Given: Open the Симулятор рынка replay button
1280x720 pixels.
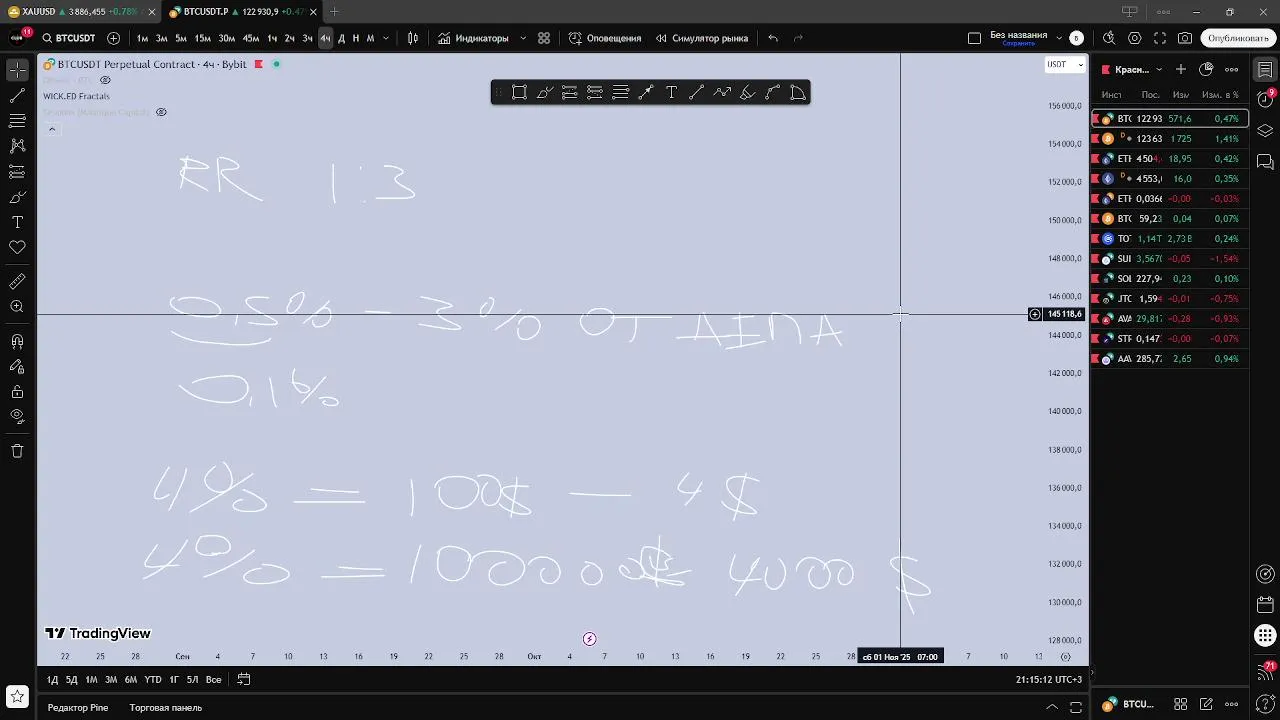Looking at the screenshot, I should pos(702,38).
